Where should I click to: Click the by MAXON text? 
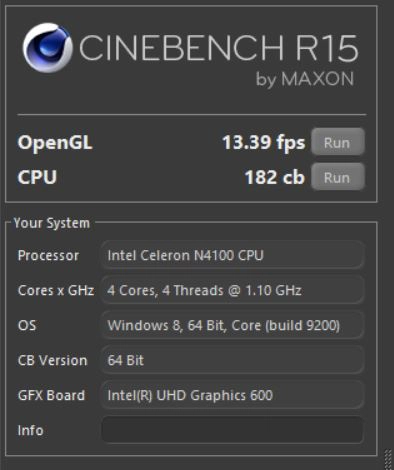pos(305,80)
